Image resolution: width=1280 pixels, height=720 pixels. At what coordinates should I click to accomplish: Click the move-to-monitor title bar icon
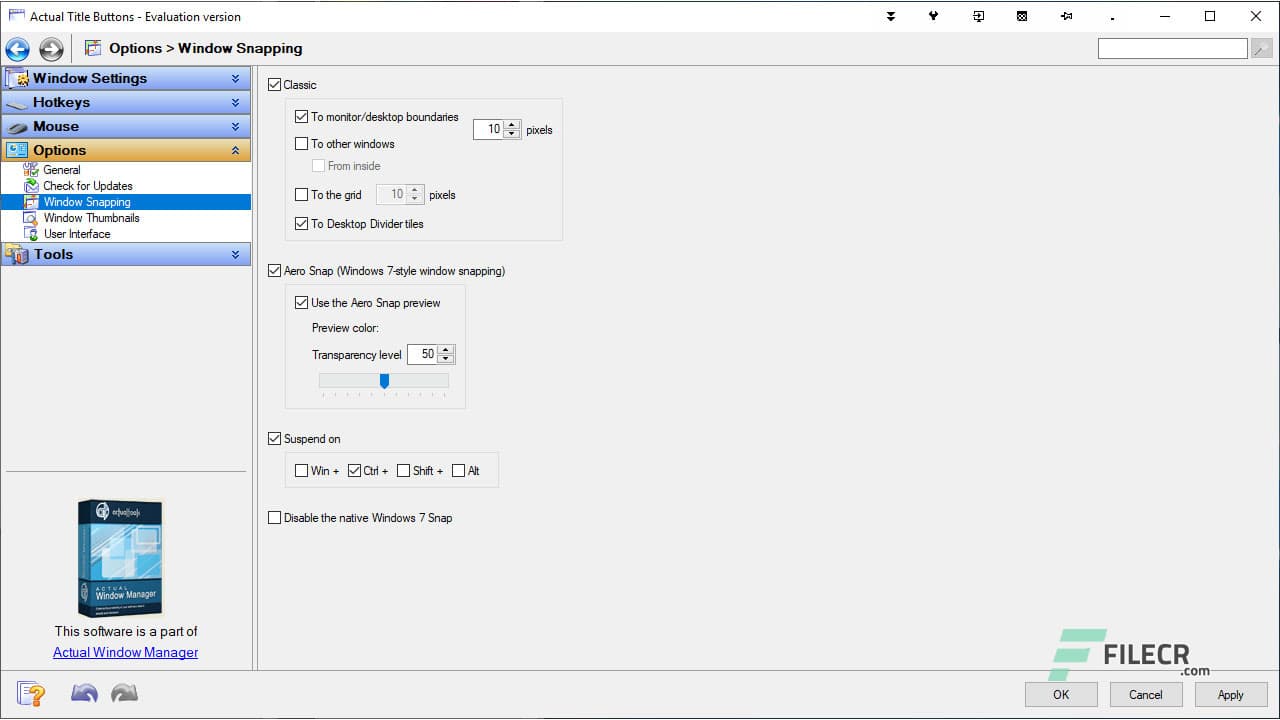click(978, 16)
